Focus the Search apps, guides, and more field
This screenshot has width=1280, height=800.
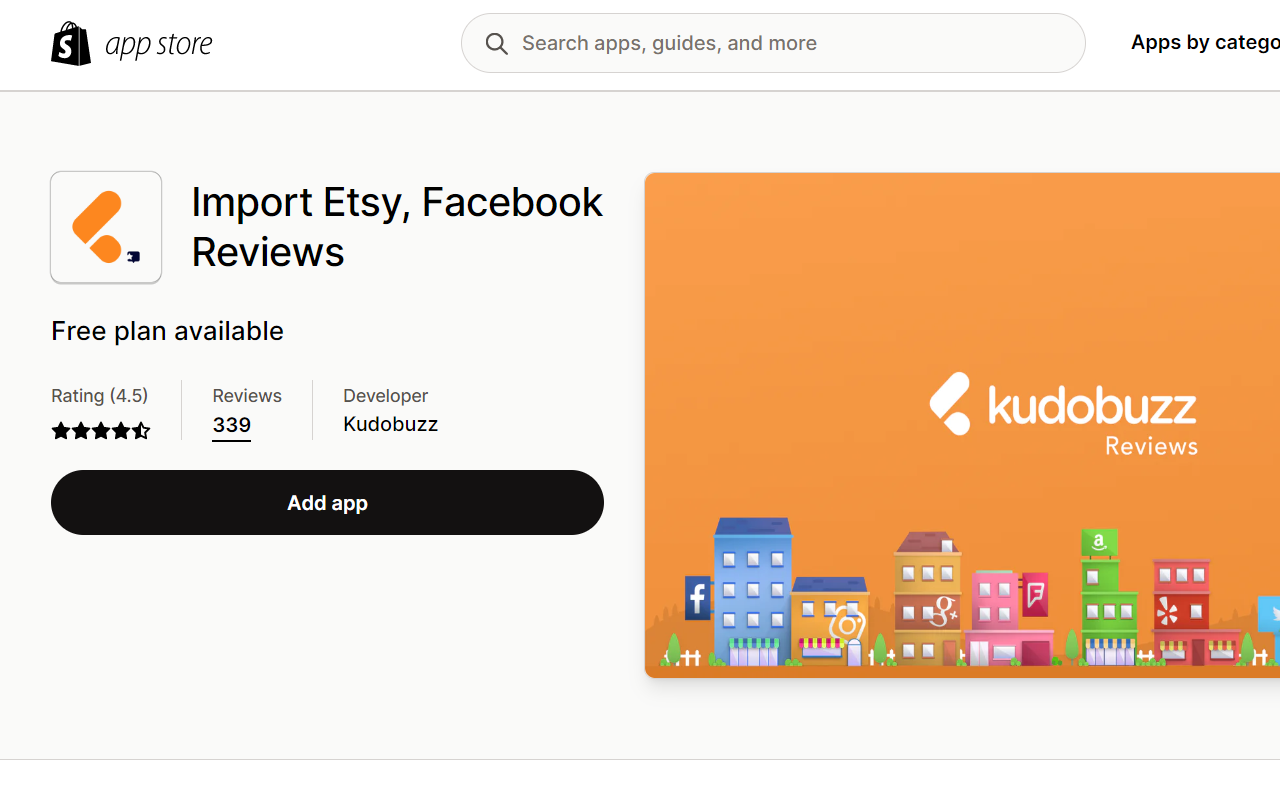[773, 43]
